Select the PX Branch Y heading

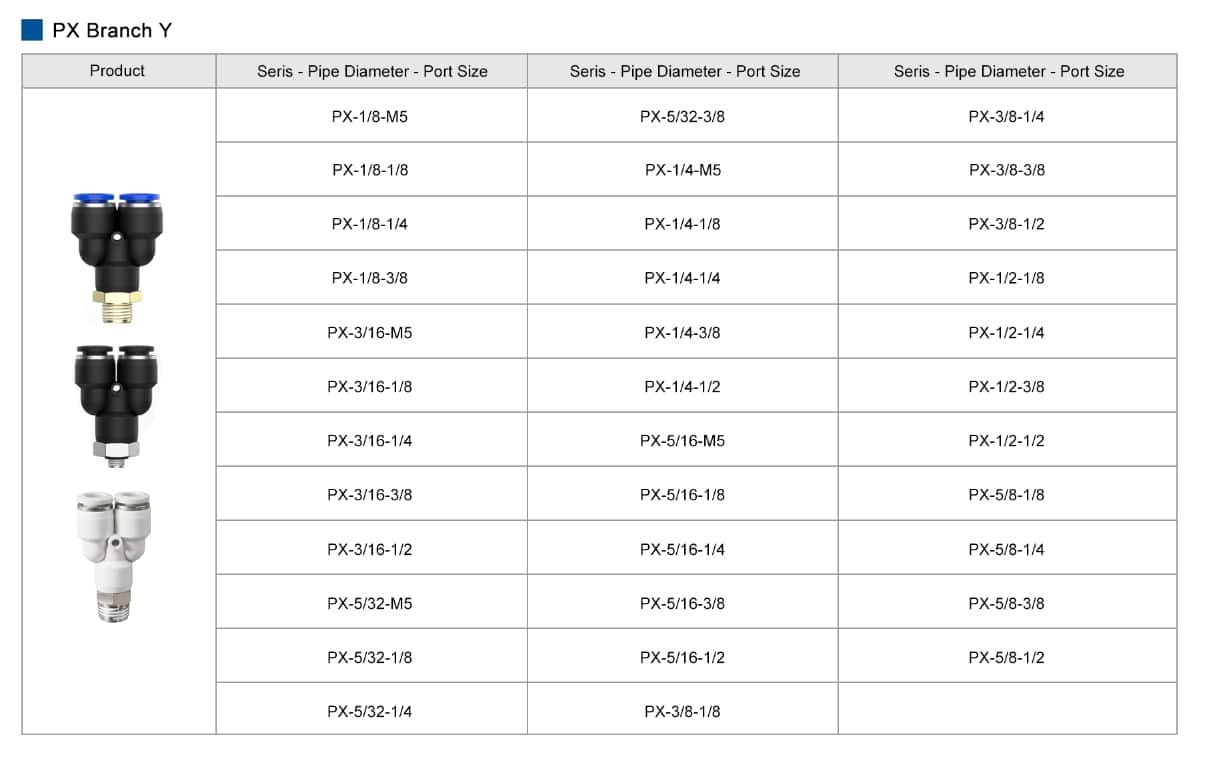tap(112, 30)
